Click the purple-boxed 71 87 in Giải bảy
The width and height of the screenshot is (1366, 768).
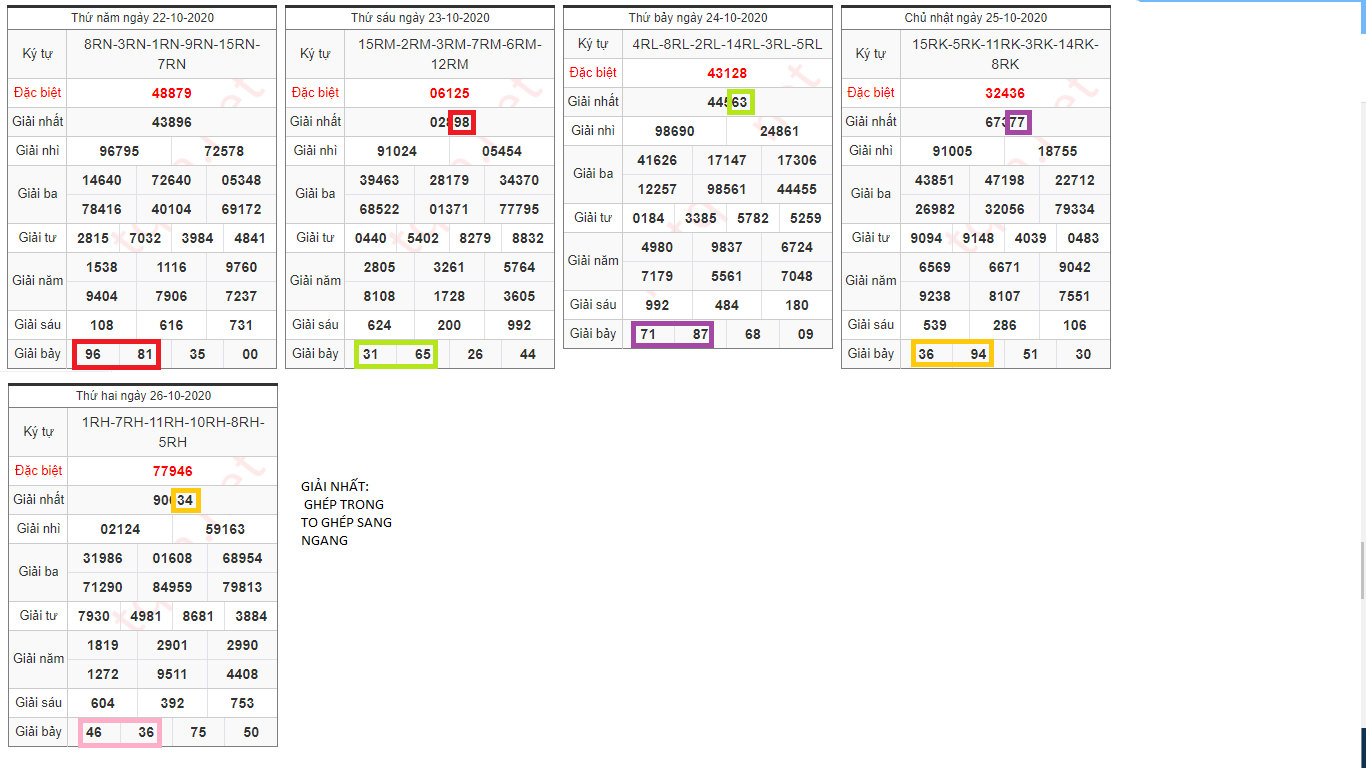[x=673, y=334]
